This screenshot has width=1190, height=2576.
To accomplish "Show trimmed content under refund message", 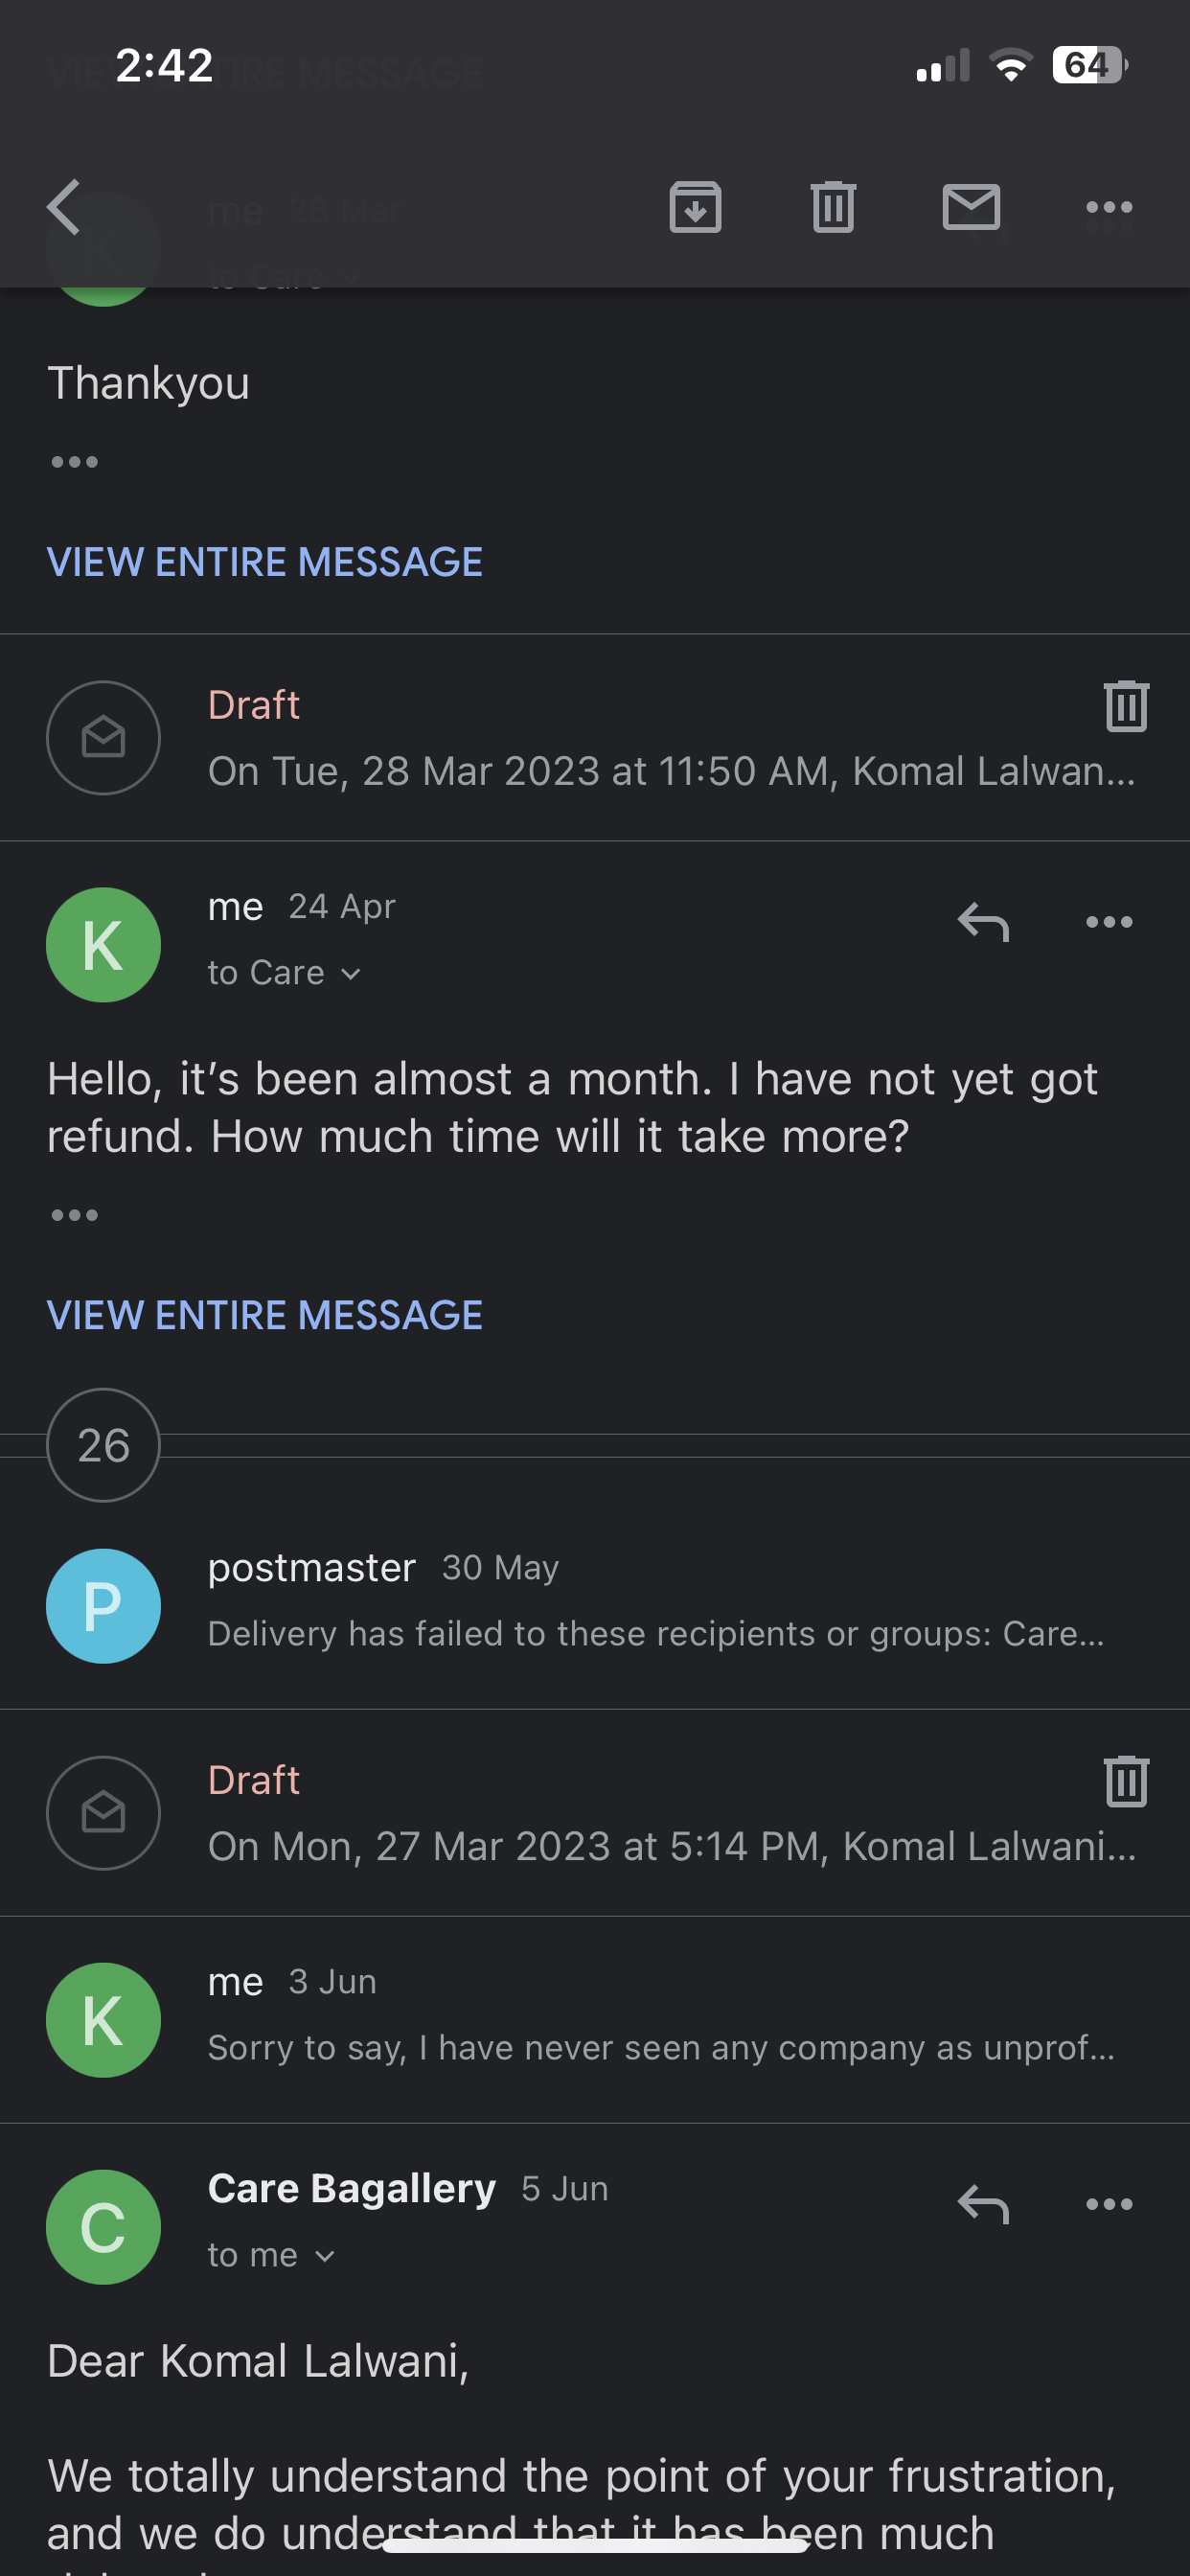I will pyautogui.click(x=75, y=1215).
